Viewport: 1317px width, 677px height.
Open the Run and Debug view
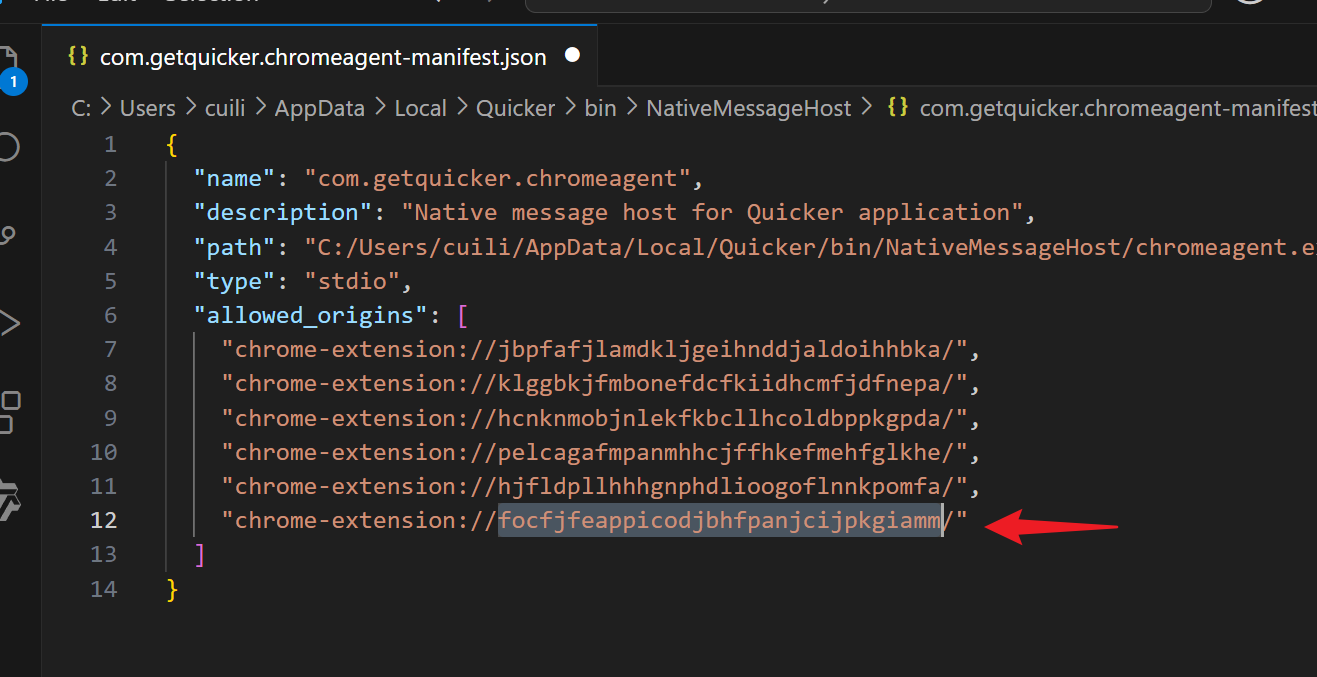(8, 323)
